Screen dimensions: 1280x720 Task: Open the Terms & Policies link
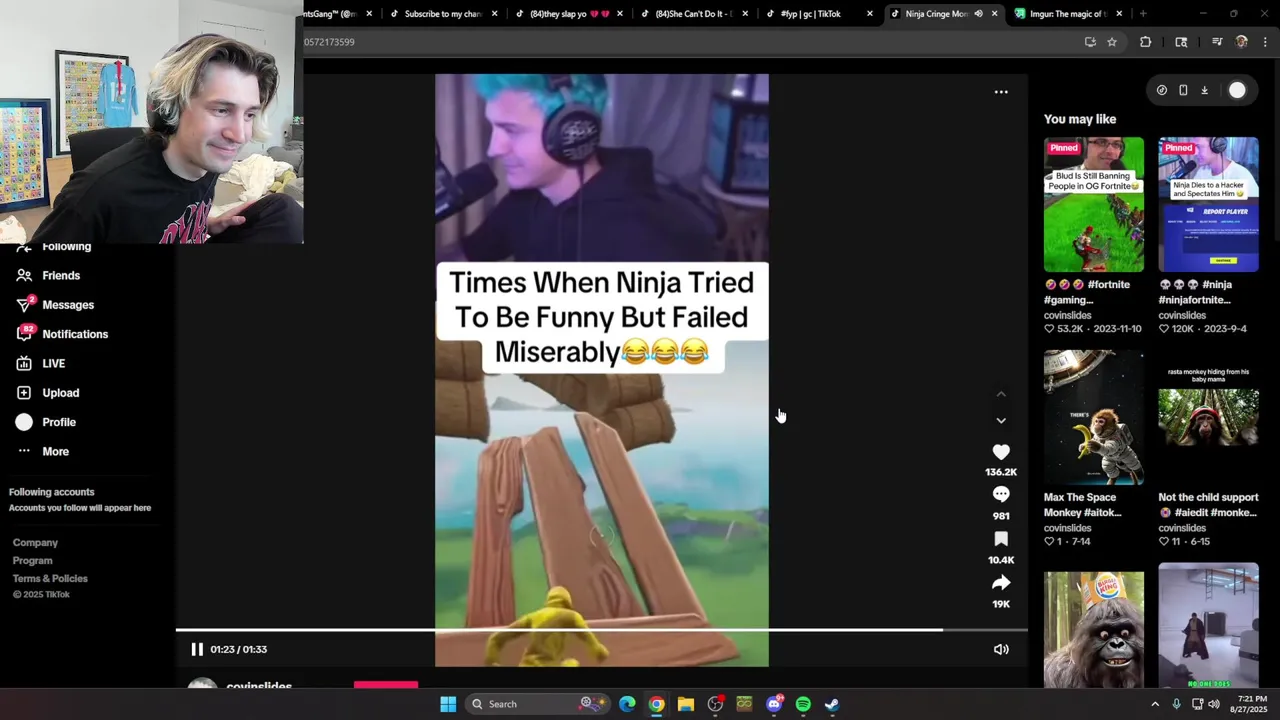click(x=50, y=578)
